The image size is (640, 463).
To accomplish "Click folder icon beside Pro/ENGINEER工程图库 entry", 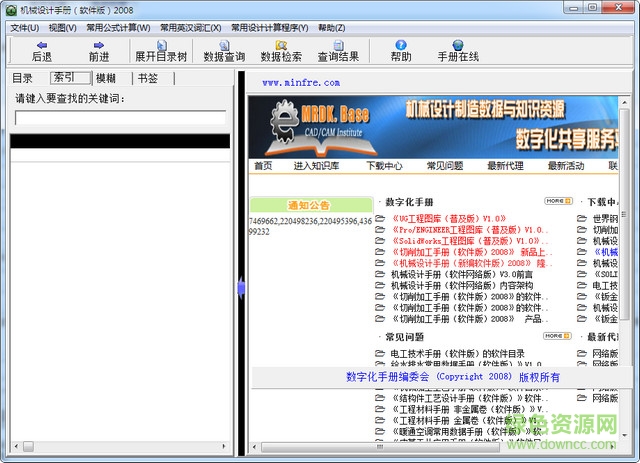I will (x=380, y=229).
